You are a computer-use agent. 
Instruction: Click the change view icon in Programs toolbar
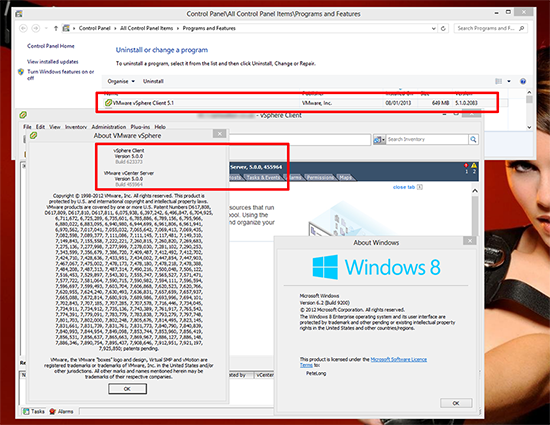(x=498, y=81)
